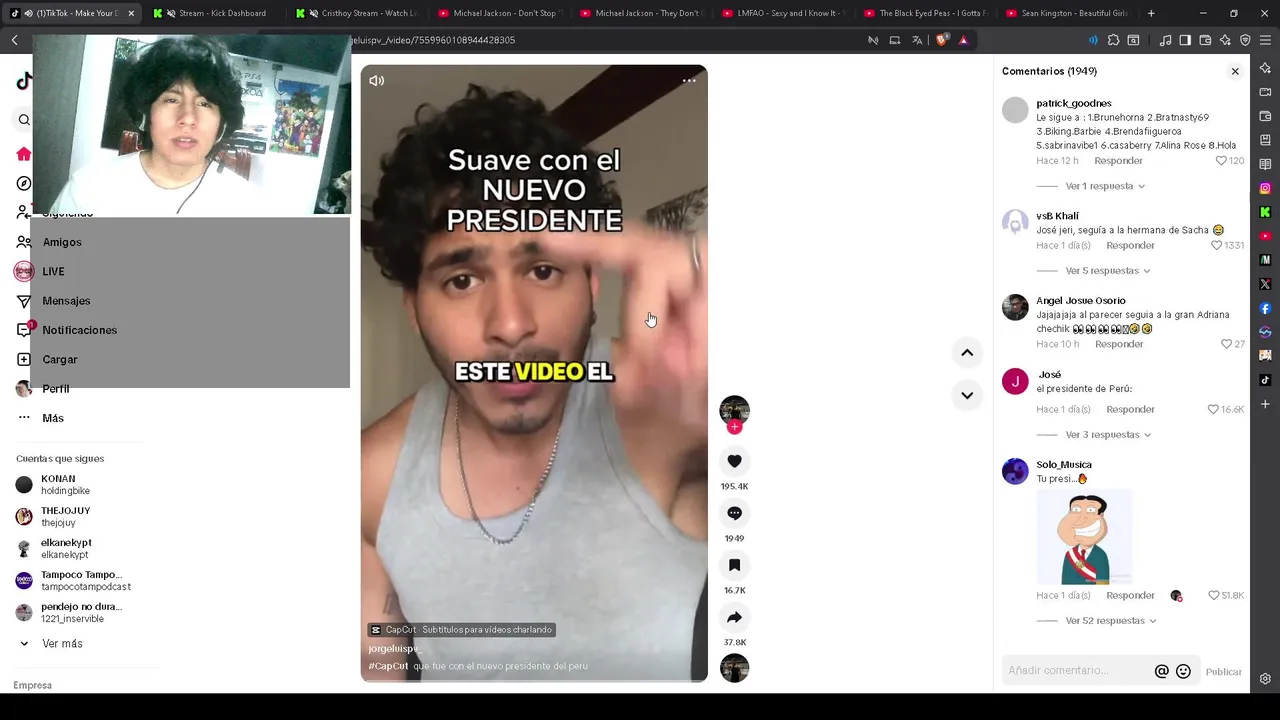Viewport: 1280px width, 720px height.
Task: Toggle the tab audio playing indicator
Action: 26,13
